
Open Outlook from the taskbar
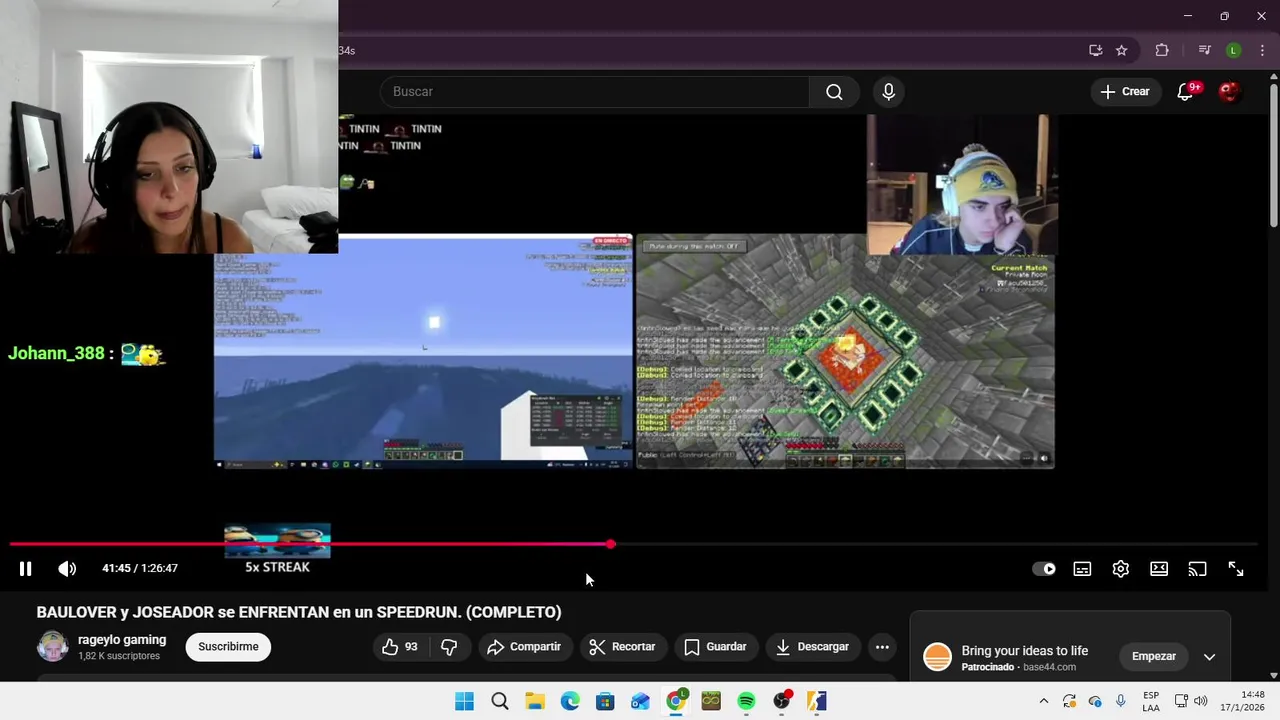pos(640,701)
